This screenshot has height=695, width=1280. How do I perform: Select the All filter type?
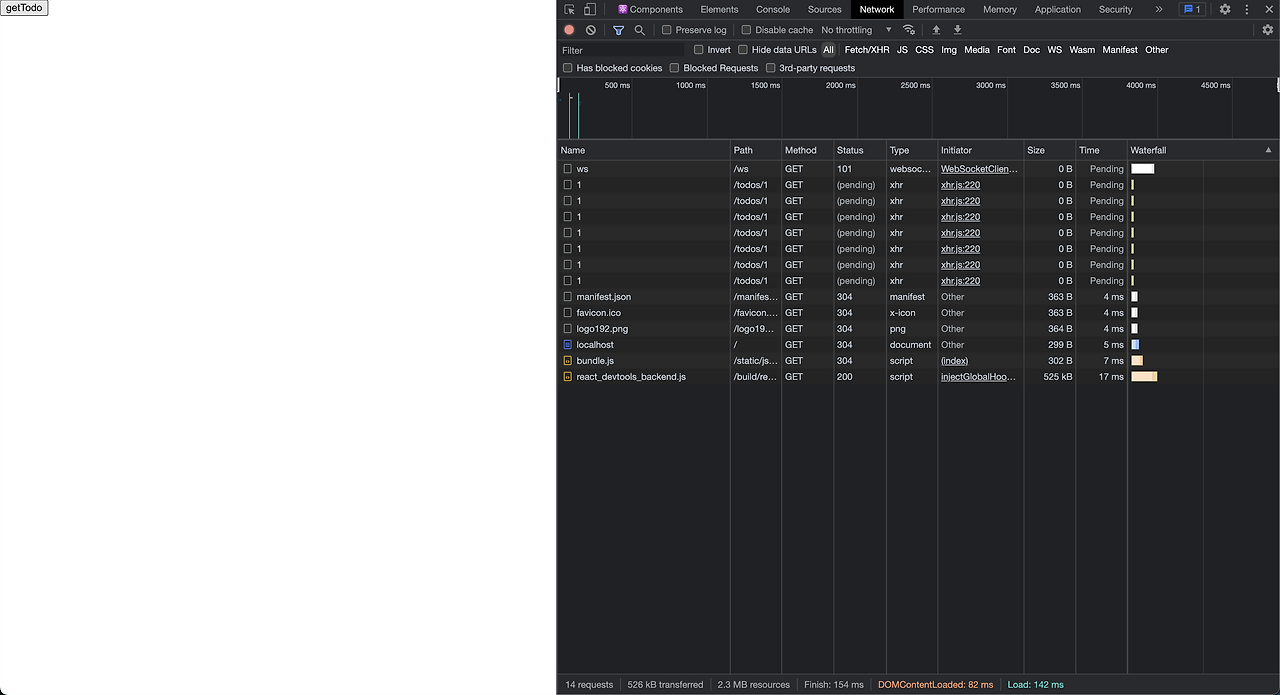pos(828,50)
